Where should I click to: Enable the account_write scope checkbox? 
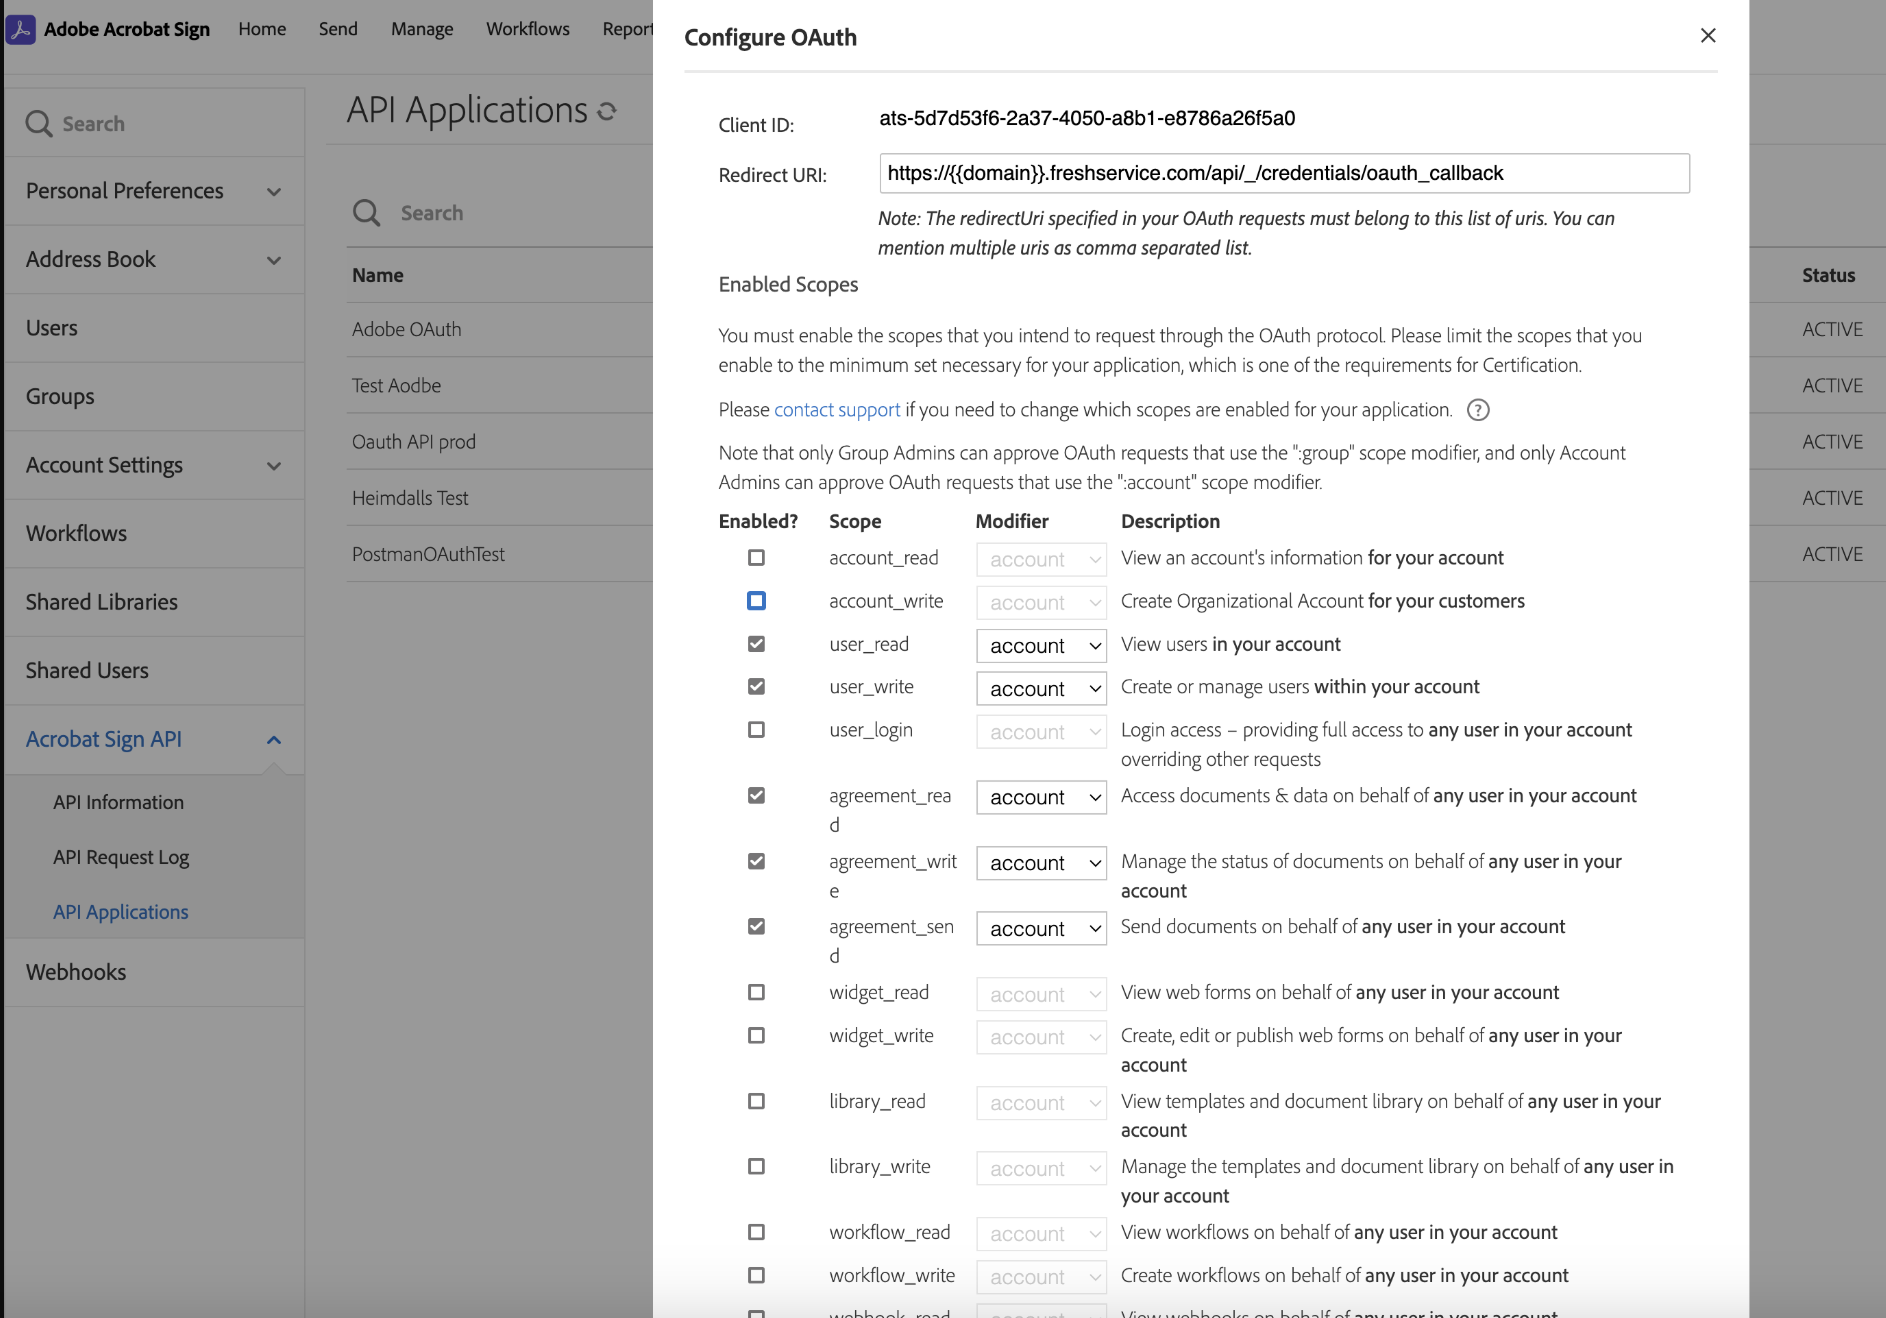(756, 601)
